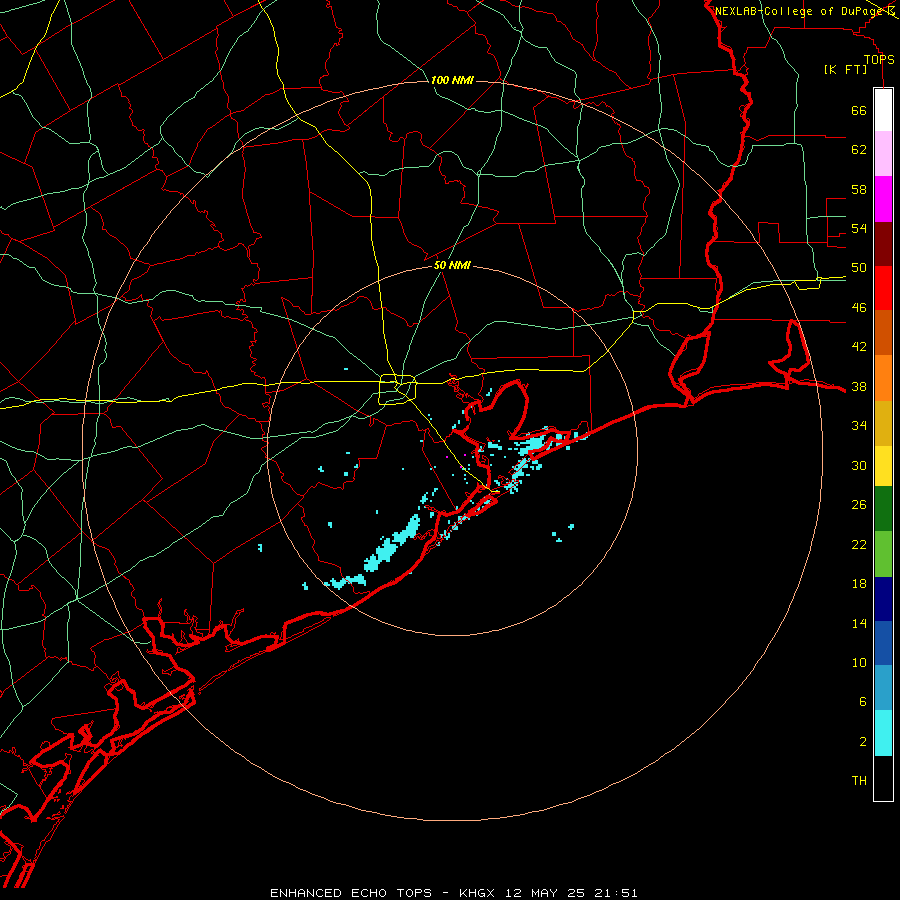
Task: Click the '18' legend value
Action: click(x=859, y=584)
